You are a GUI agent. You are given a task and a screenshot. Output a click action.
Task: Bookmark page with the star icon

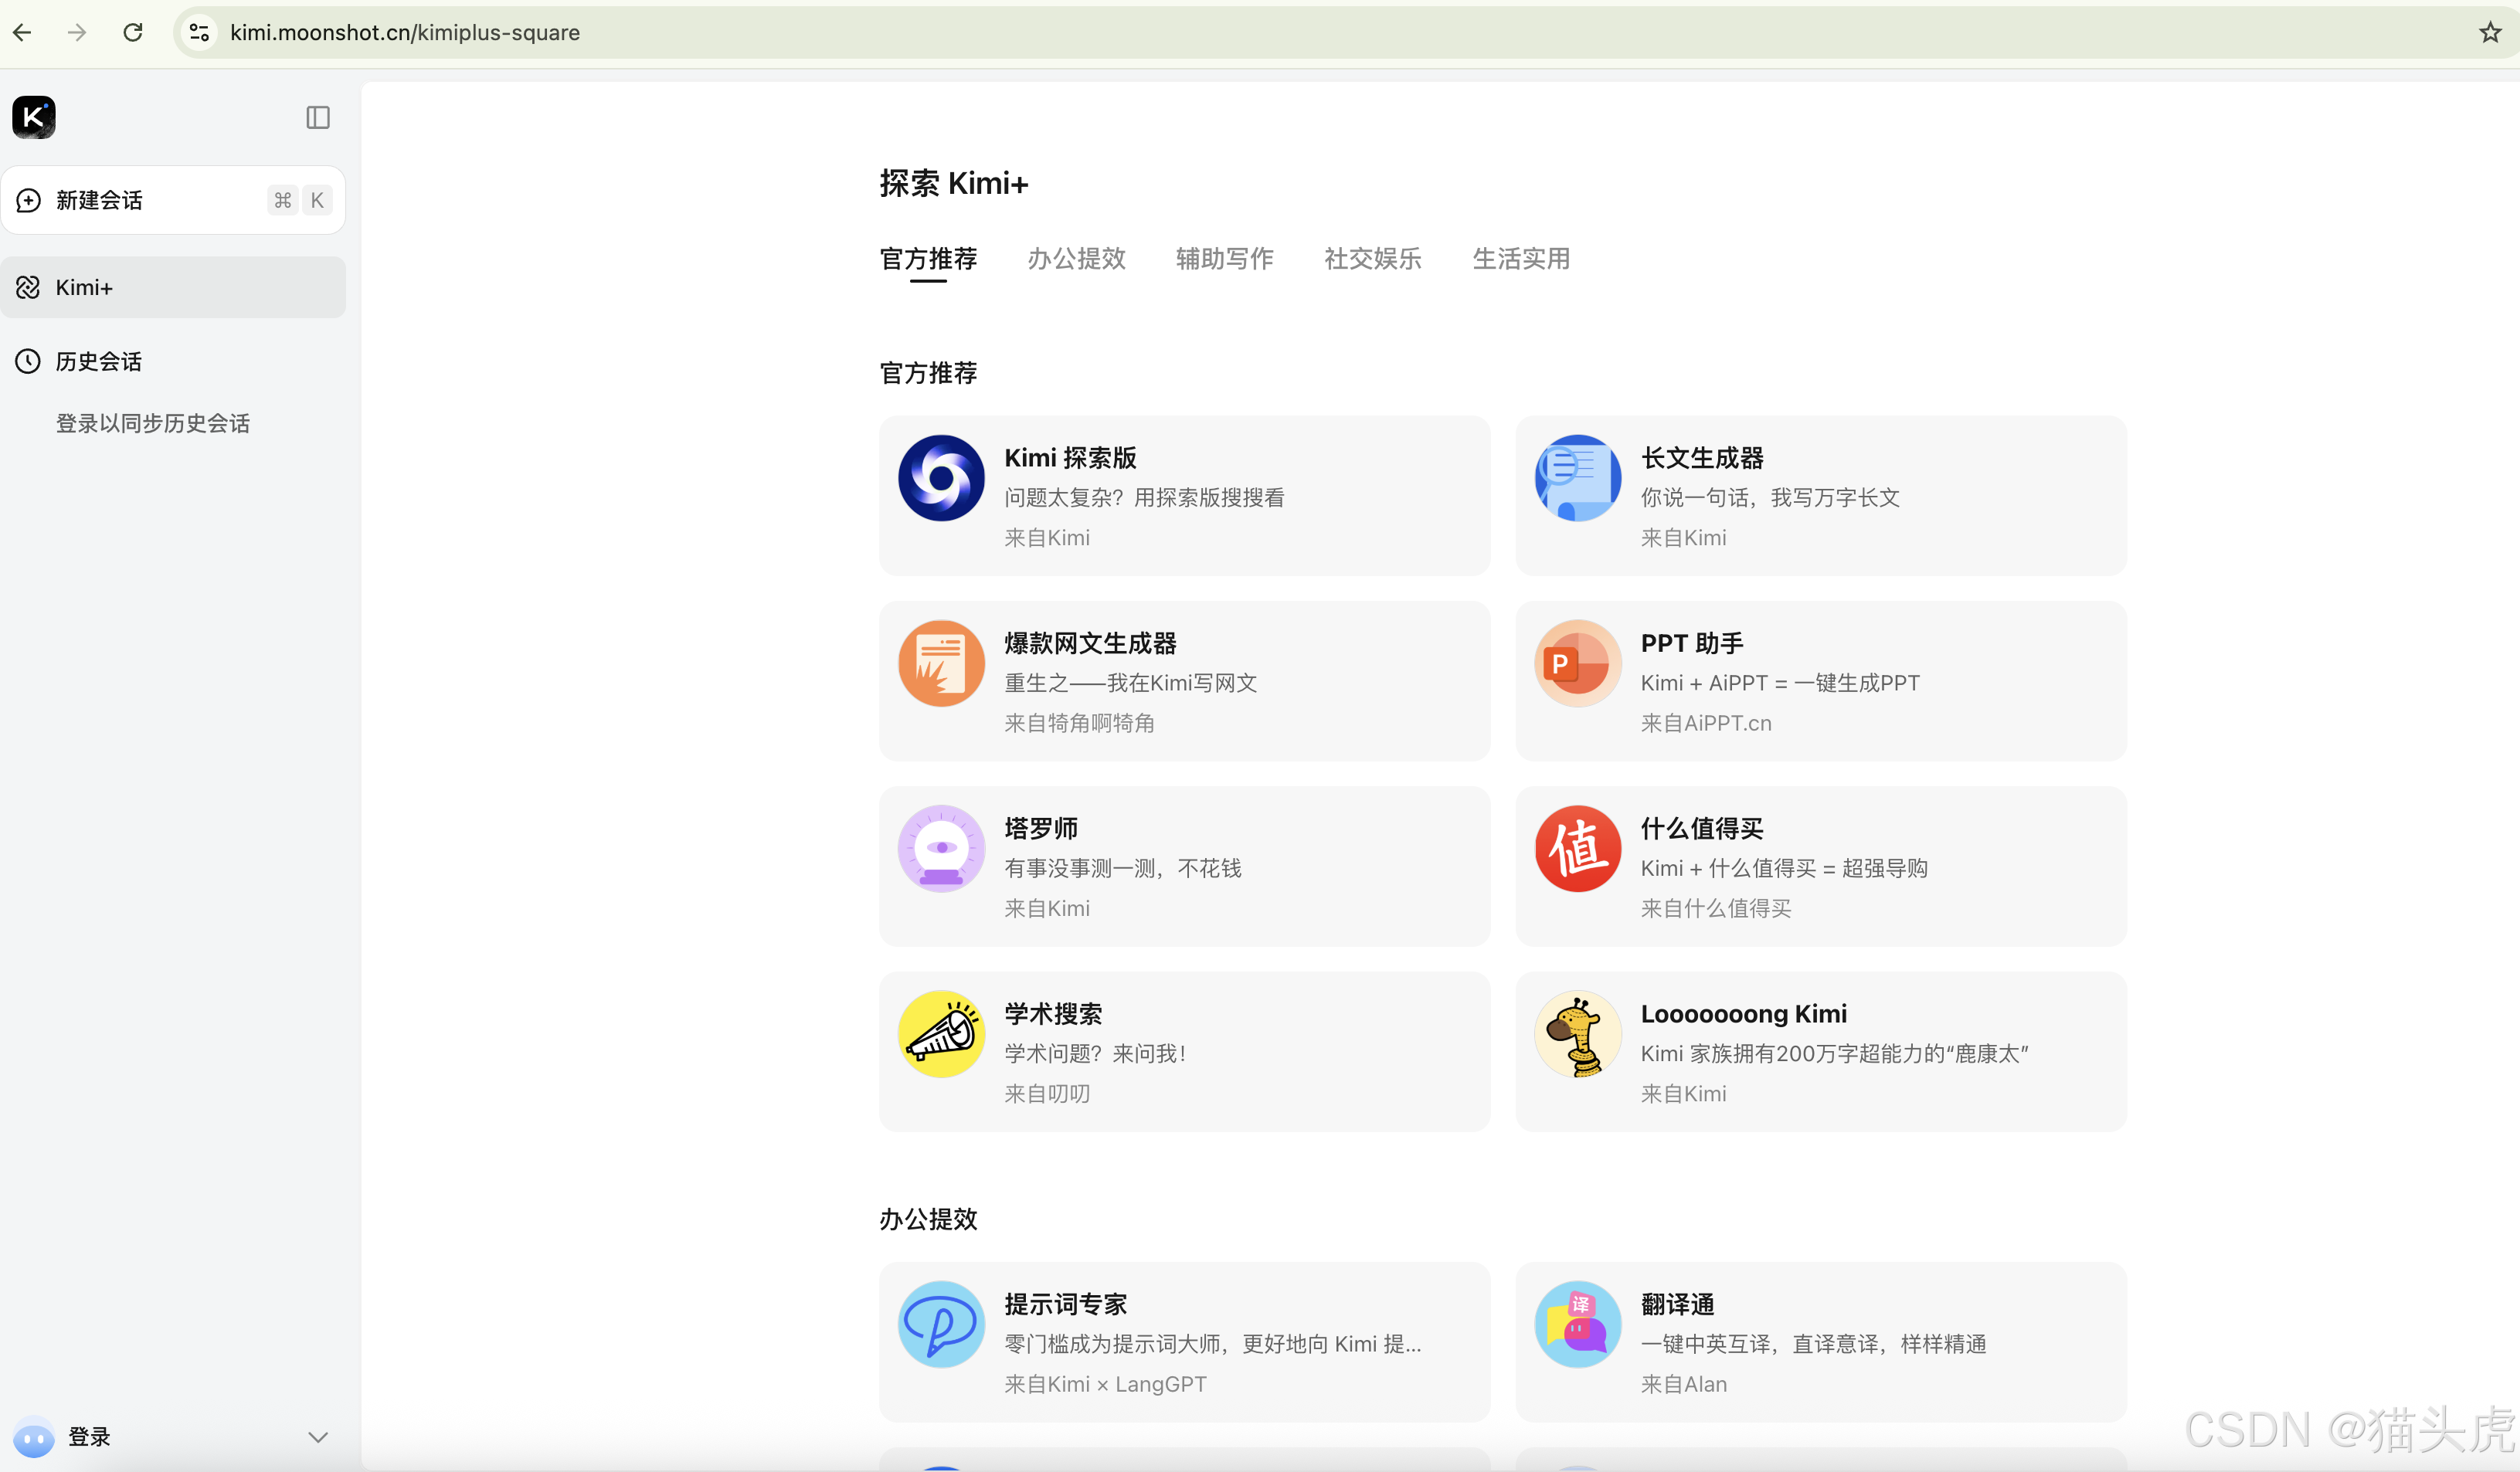[2490, 32]
